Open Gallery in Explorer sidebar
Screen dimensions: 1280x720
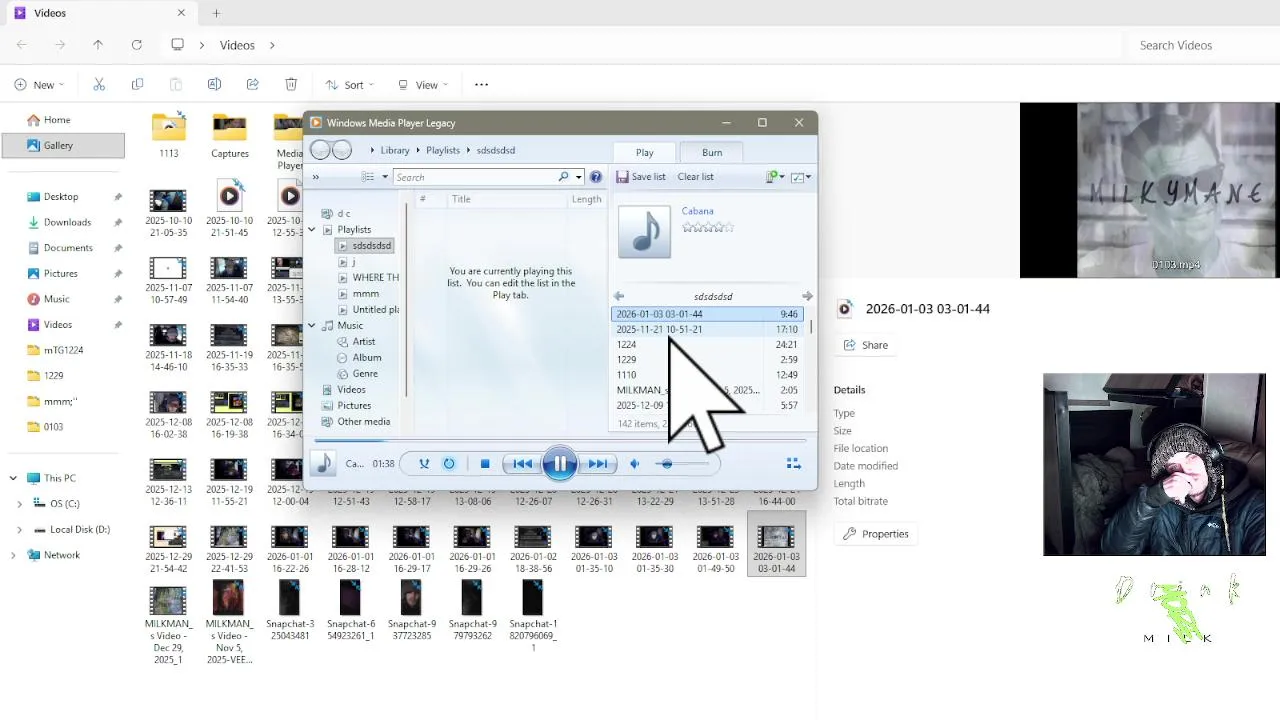63,145
